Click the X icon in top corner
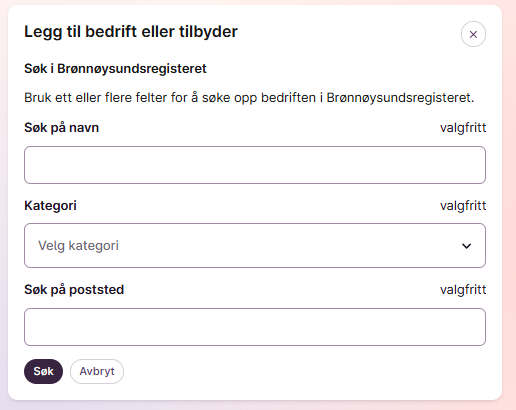Screen dimensions: 516x410 pos(473,34)
